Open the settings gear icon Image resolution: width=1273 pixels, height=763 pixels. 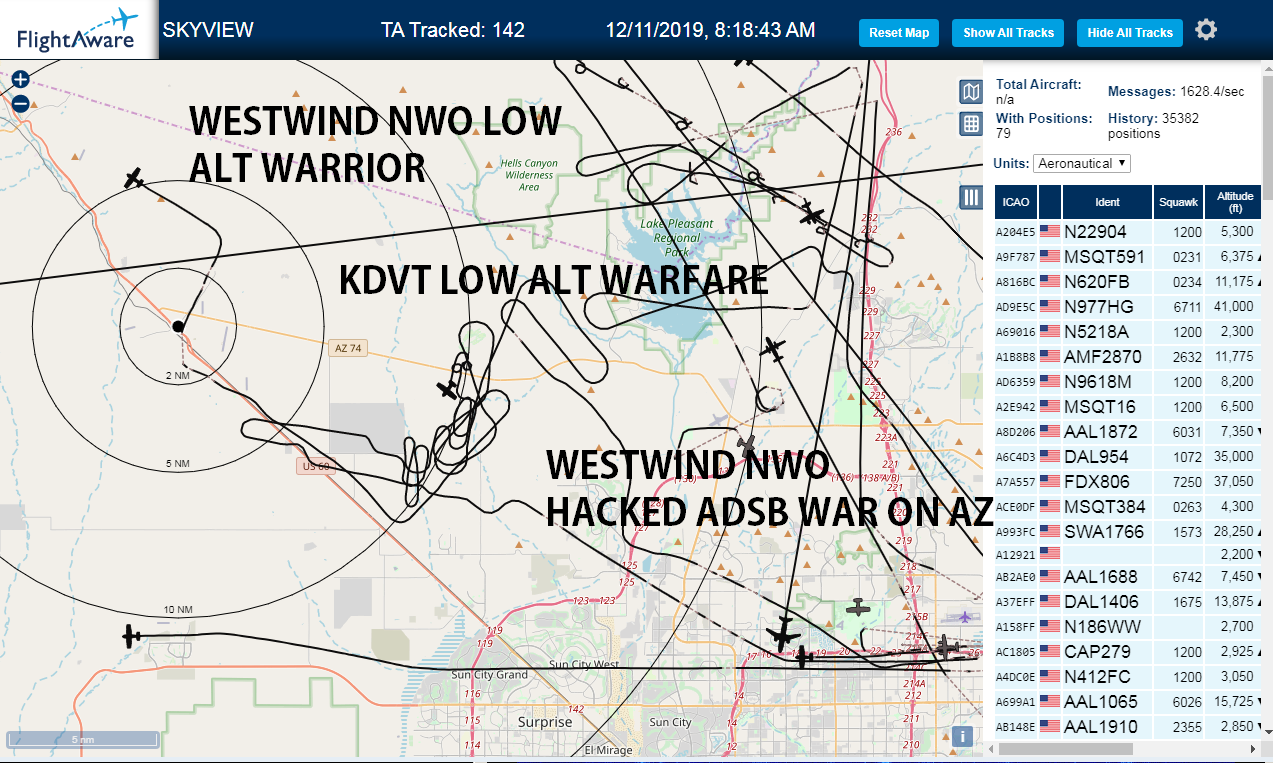point(1206,30)
